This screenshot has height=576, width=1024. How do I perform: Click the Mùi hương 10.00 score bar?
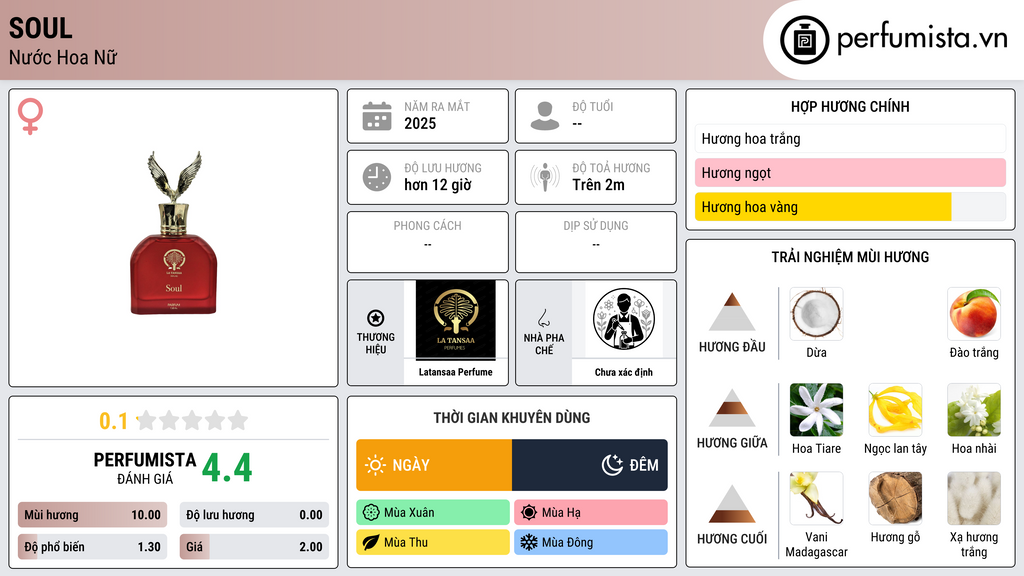(93, 515)
